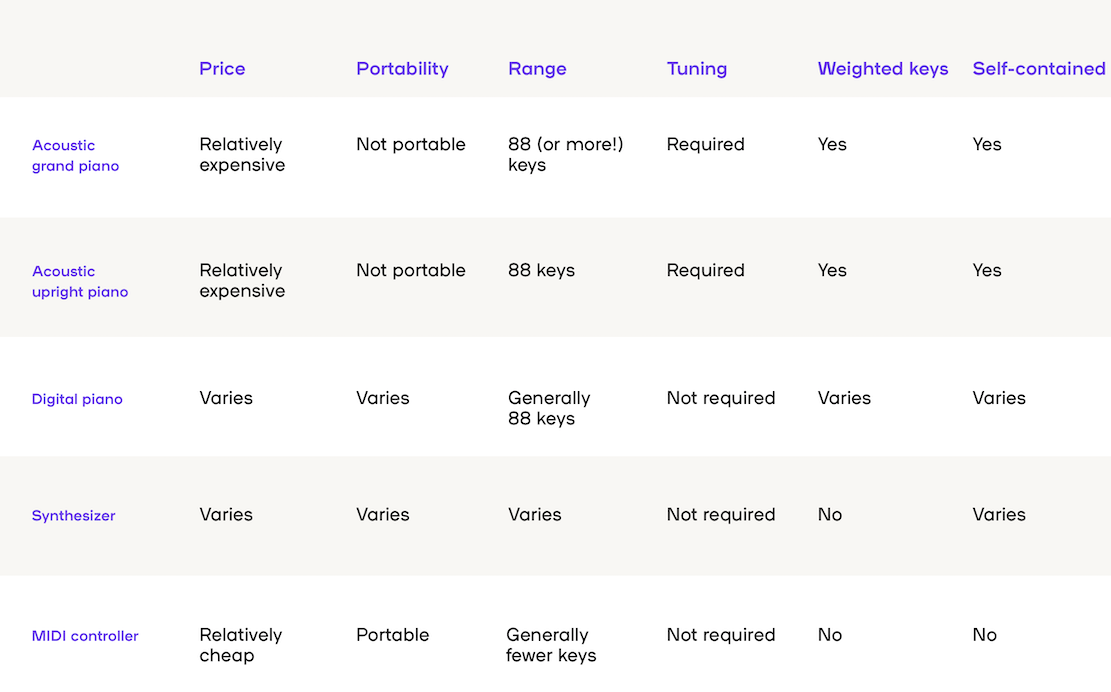
Task: Click 'Generally 88 keys' in Digital piano row
Action: [549, 408]
